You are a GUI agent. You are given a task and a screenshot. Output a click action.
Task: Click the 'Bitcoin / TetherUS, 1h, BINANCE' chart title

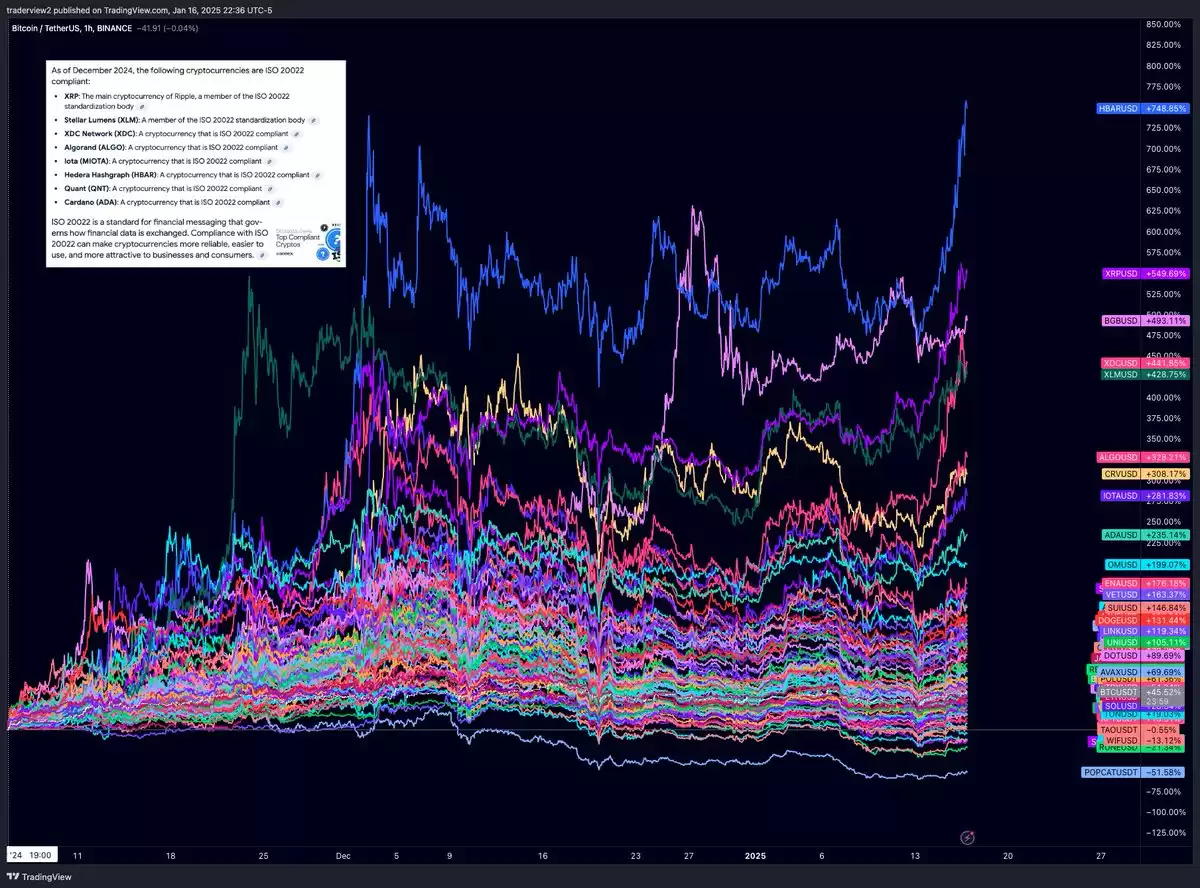coord(72,28)
